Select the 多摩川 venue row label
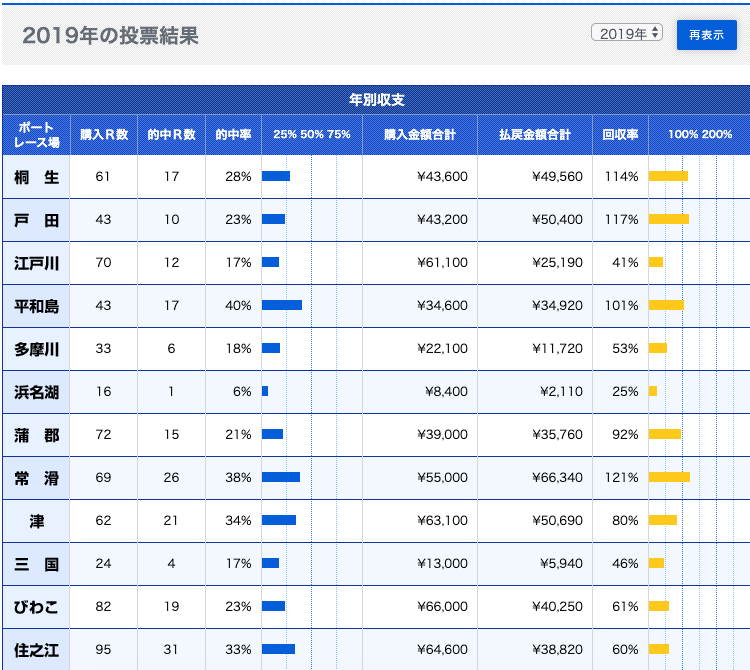This screenshot has height=670, width=750. click(x=36, y=349)
